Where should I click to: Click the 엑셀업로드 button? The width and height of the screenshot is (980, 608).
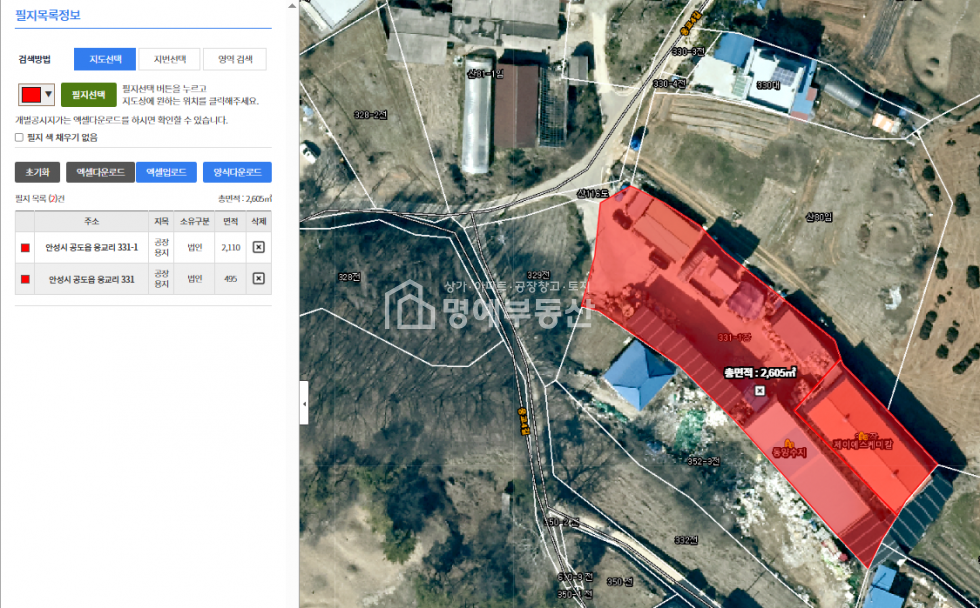point(166,172)
